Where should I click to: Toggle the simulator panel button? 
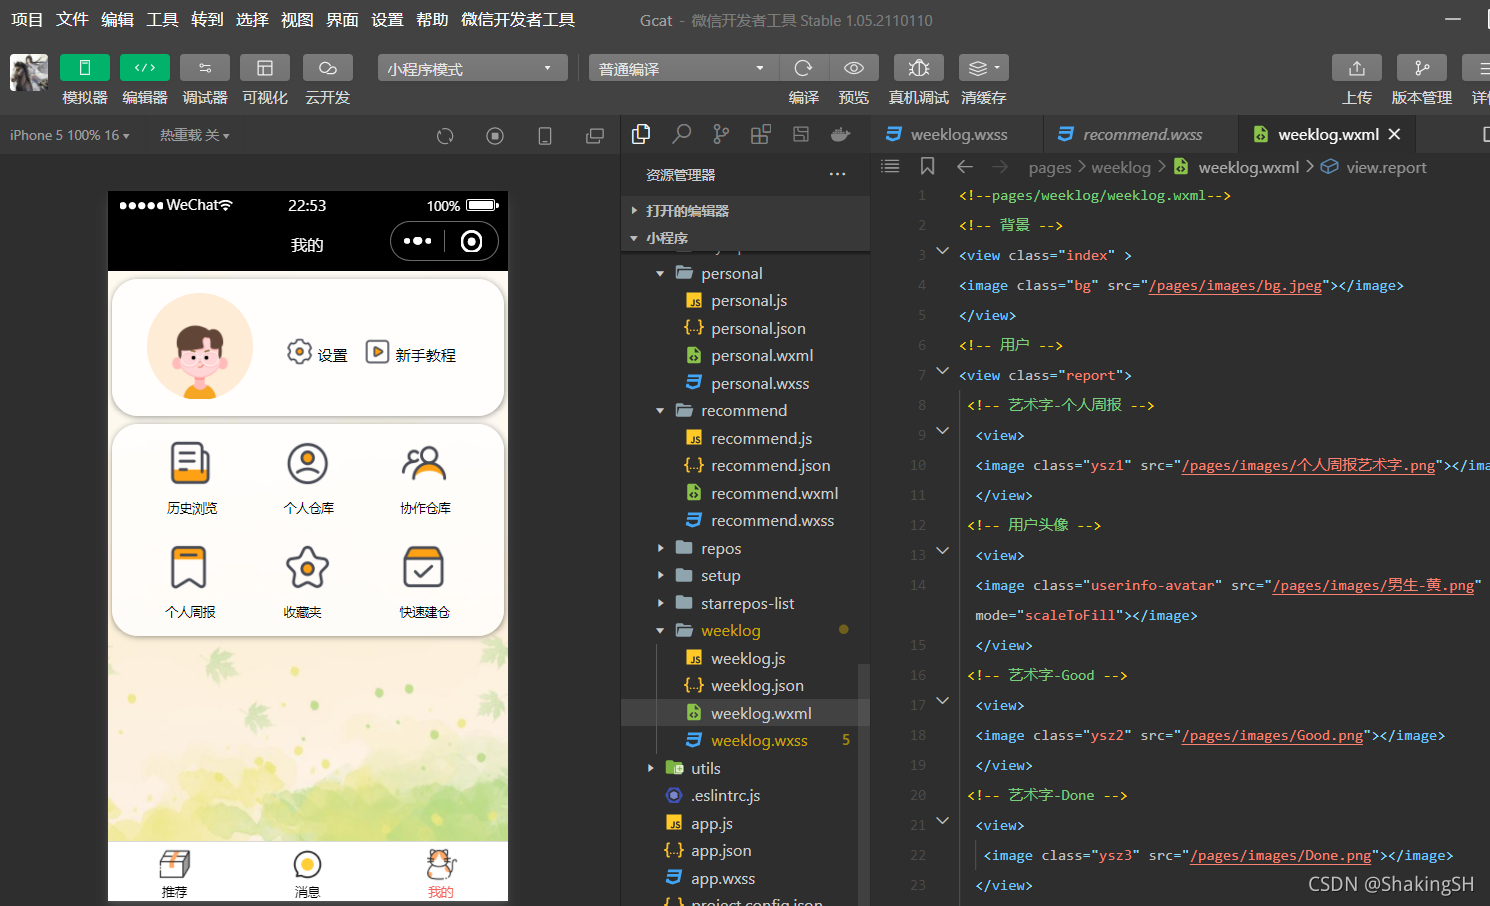[x=85, y=68]
